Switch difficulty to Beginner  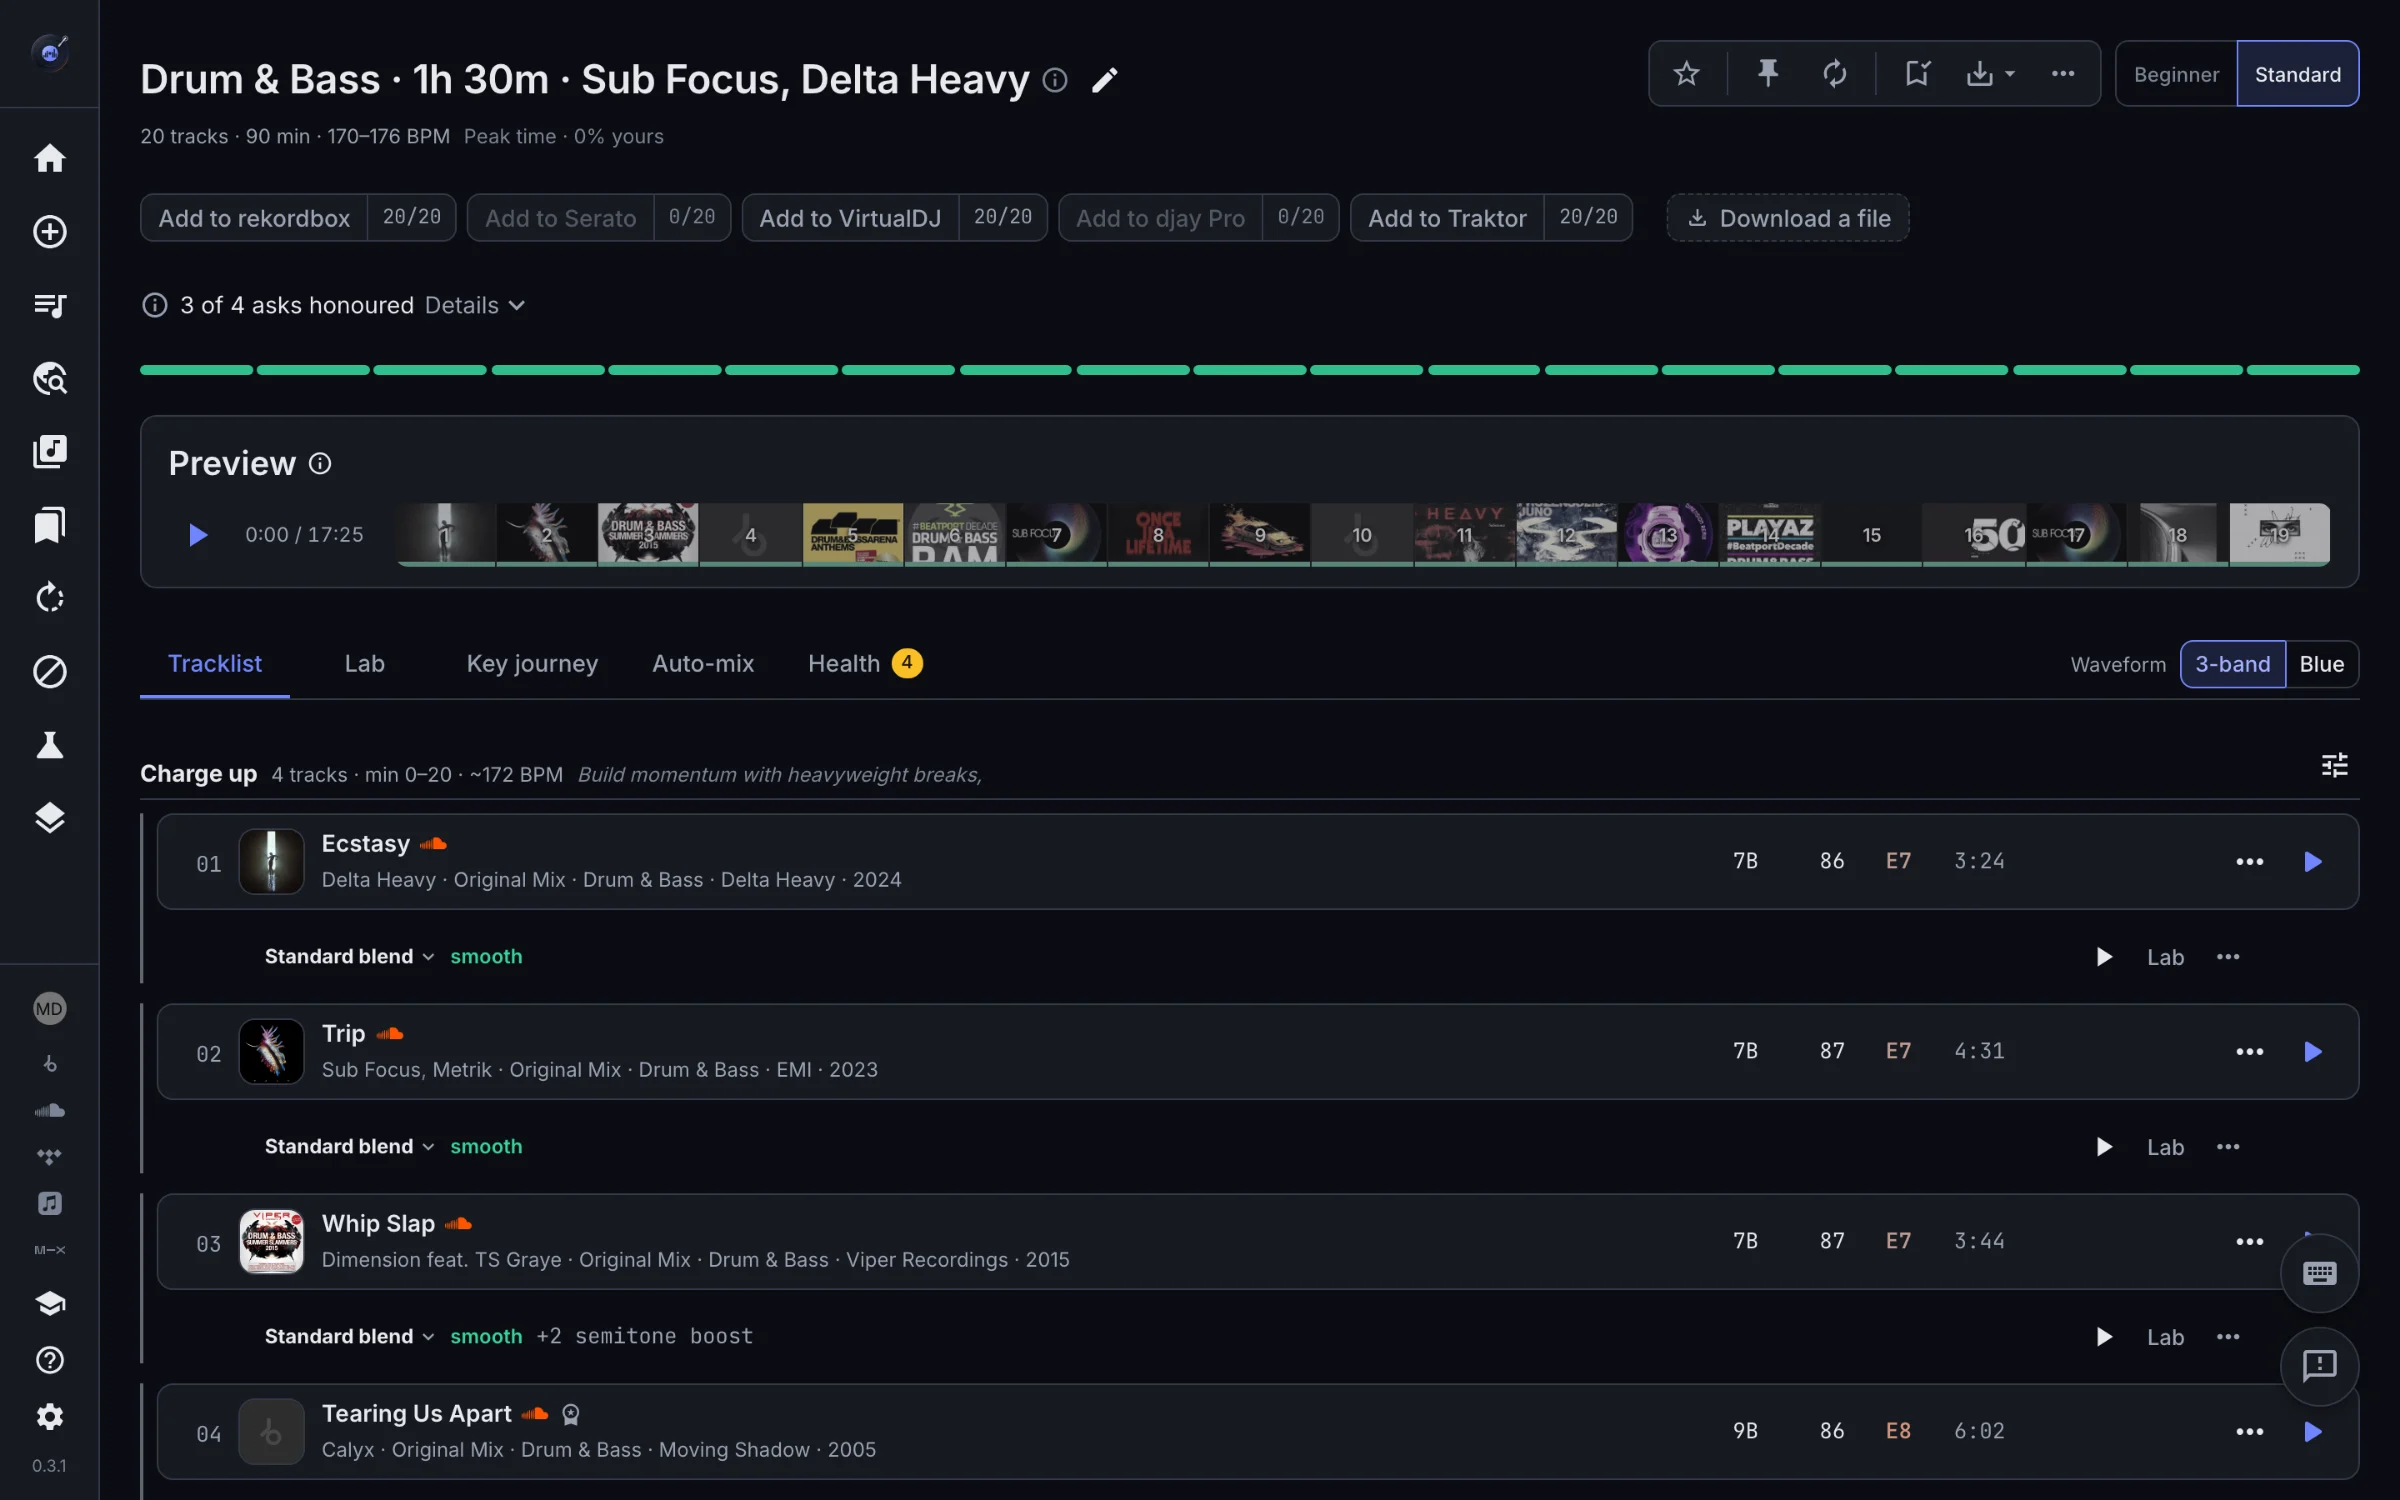pyautogui.click(x=2176, y=74)
